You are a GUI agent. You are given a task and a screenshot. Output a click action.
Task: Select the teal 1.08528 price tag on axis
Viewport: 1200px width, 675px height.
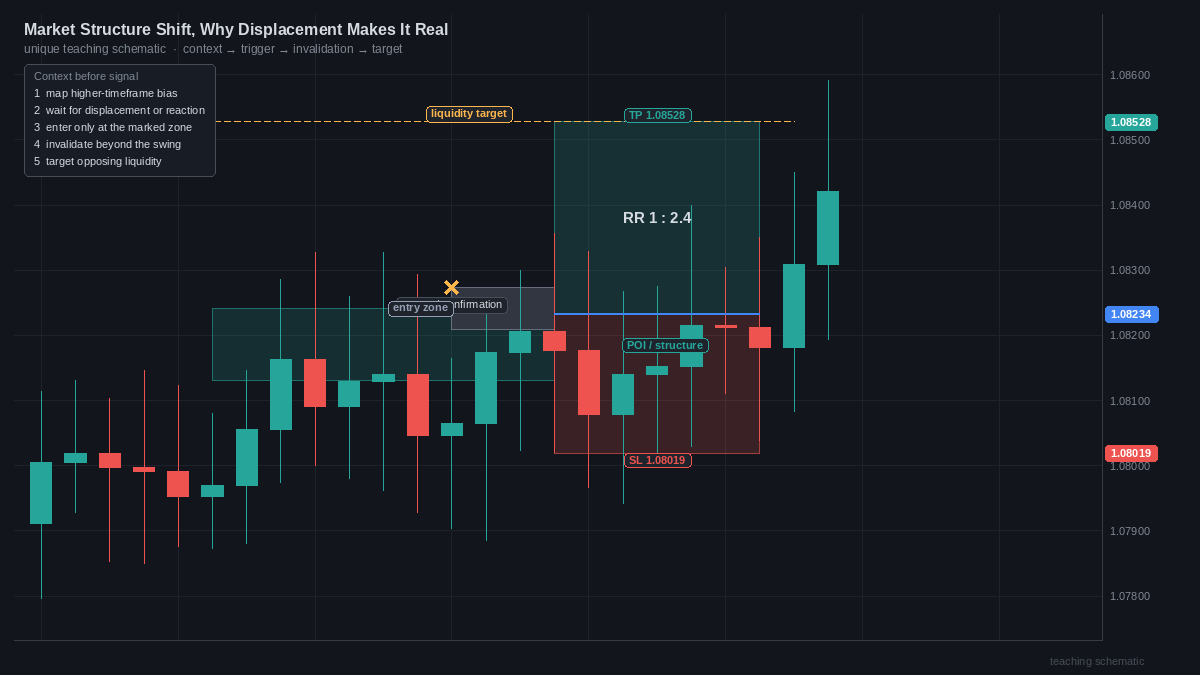pyautogui.click(x=1131, y=122)
